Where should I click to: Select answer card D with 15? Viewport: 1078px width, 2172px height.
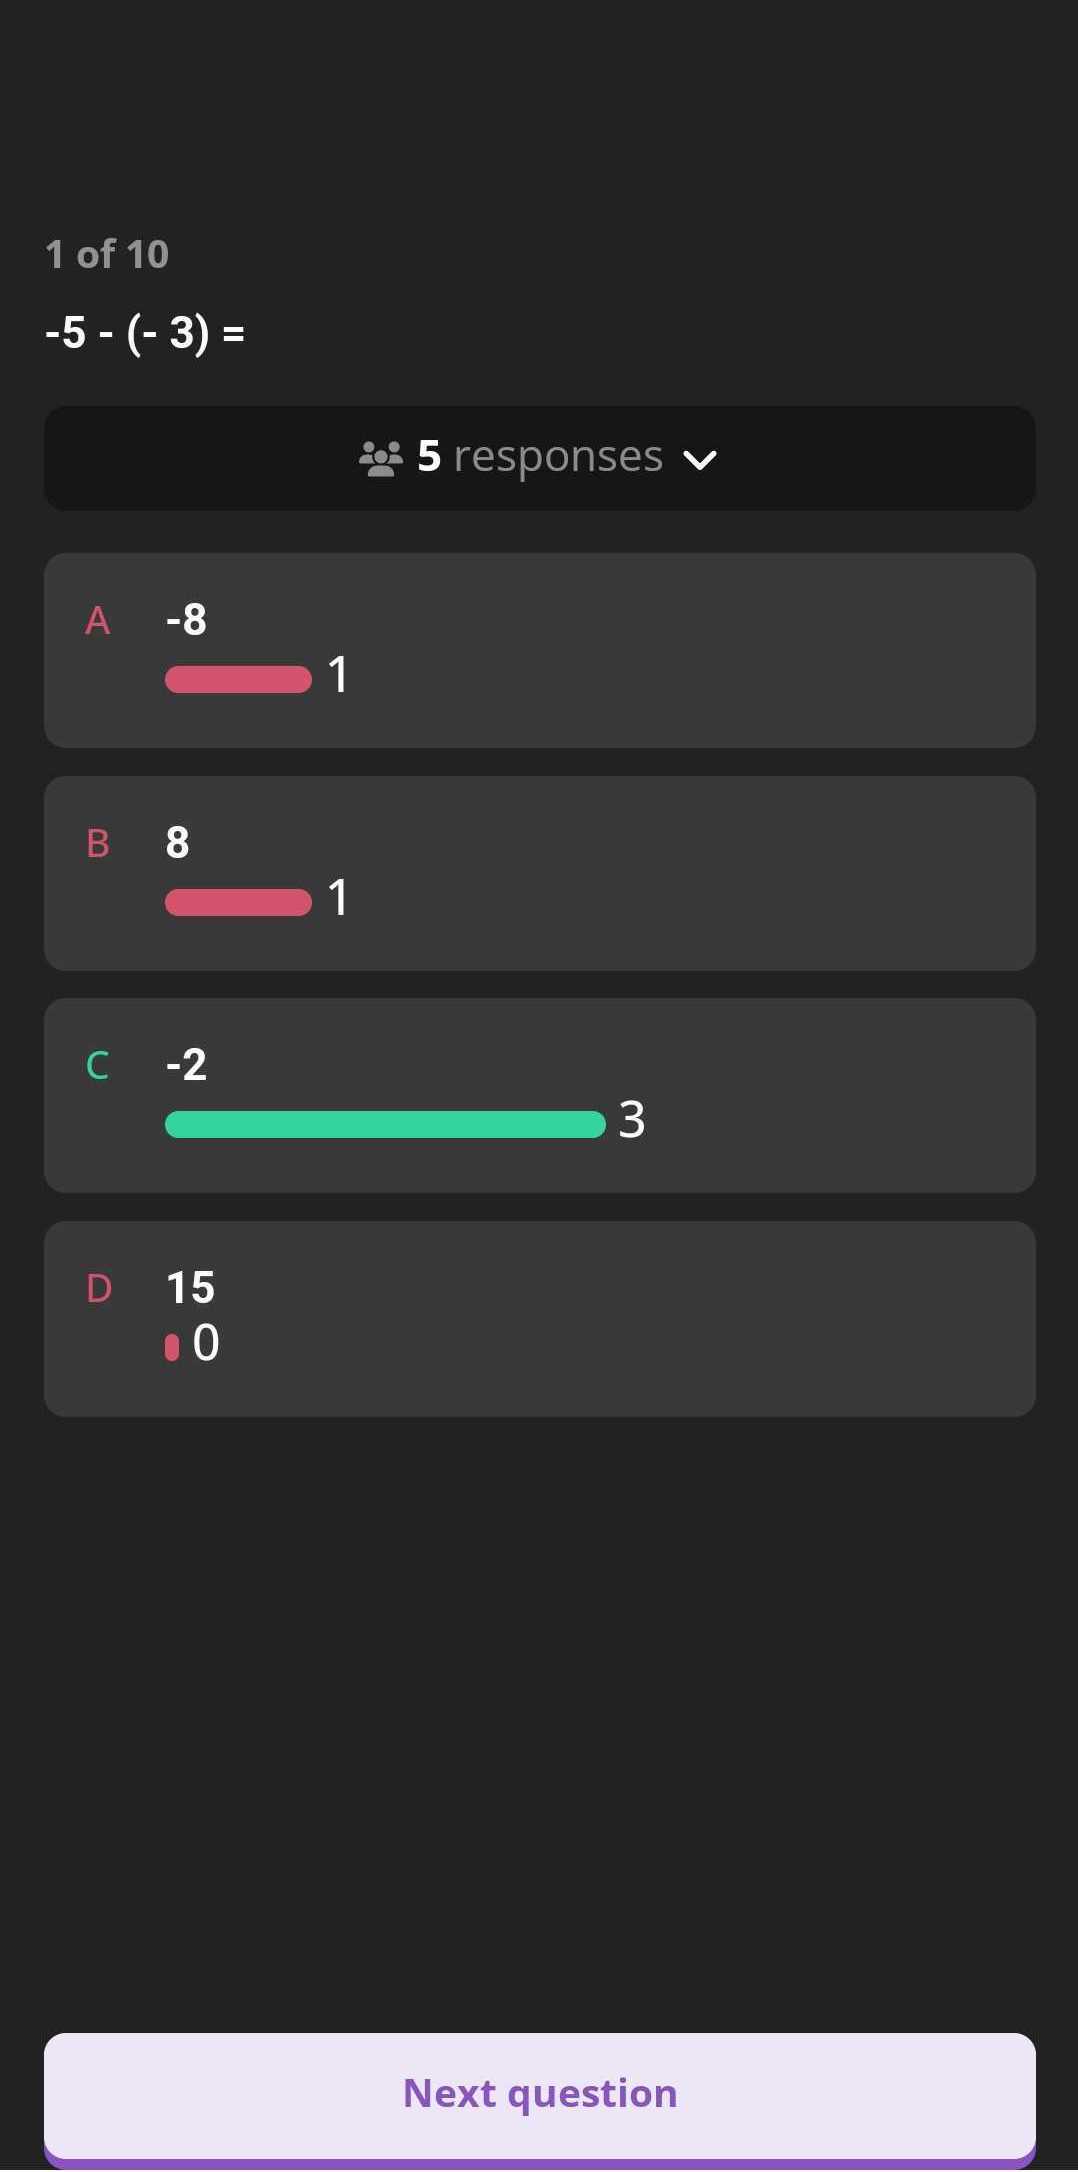(x=539, y=1318)
